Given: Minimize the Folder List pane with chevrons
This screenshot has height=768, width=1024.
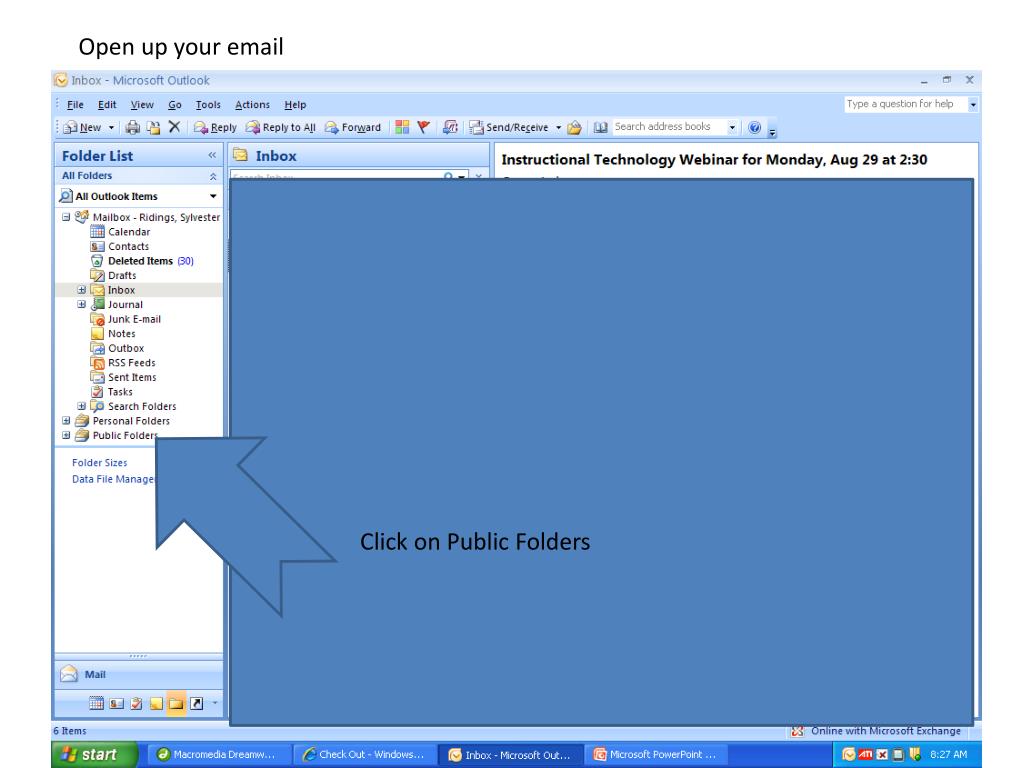Looking at the screenshot, I should [x=212, y=155].
